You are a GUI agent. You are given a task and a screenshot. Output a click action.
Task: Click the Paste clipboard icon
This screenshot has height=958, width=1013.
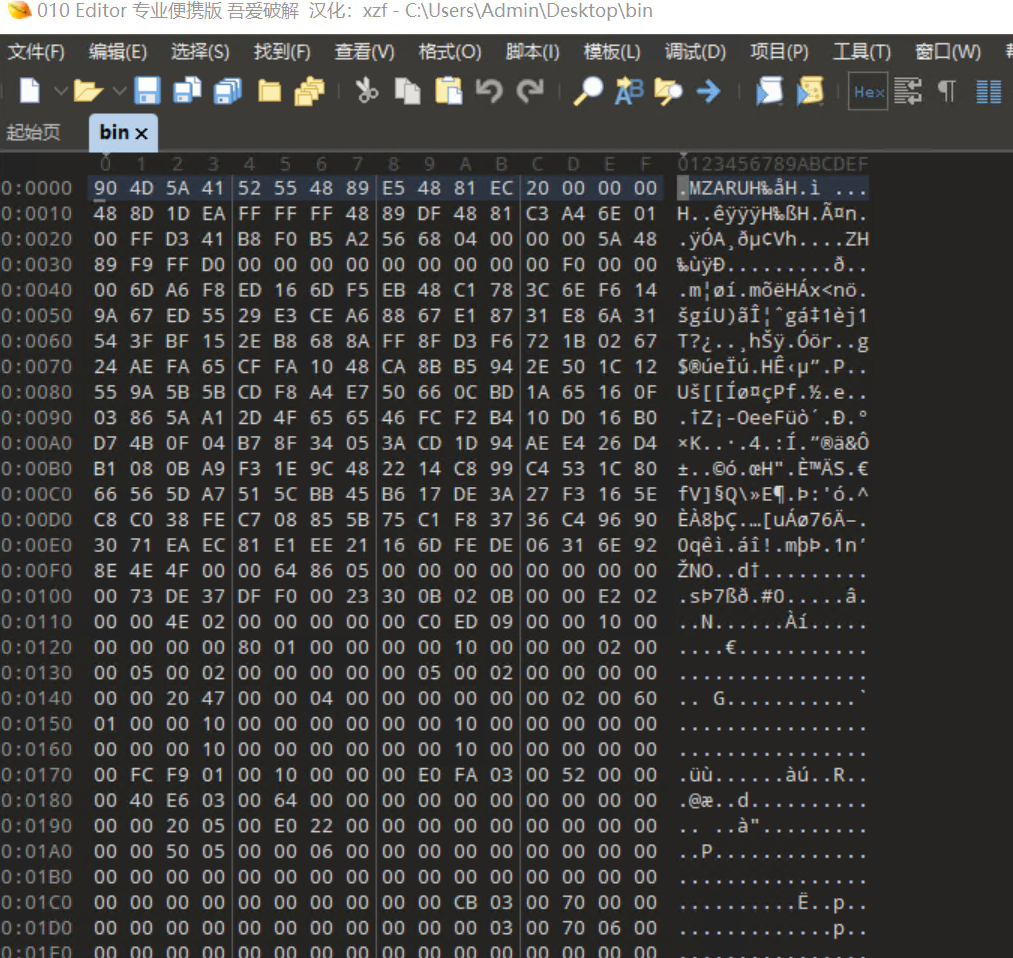pyautogui.click(x=449, y=91)
